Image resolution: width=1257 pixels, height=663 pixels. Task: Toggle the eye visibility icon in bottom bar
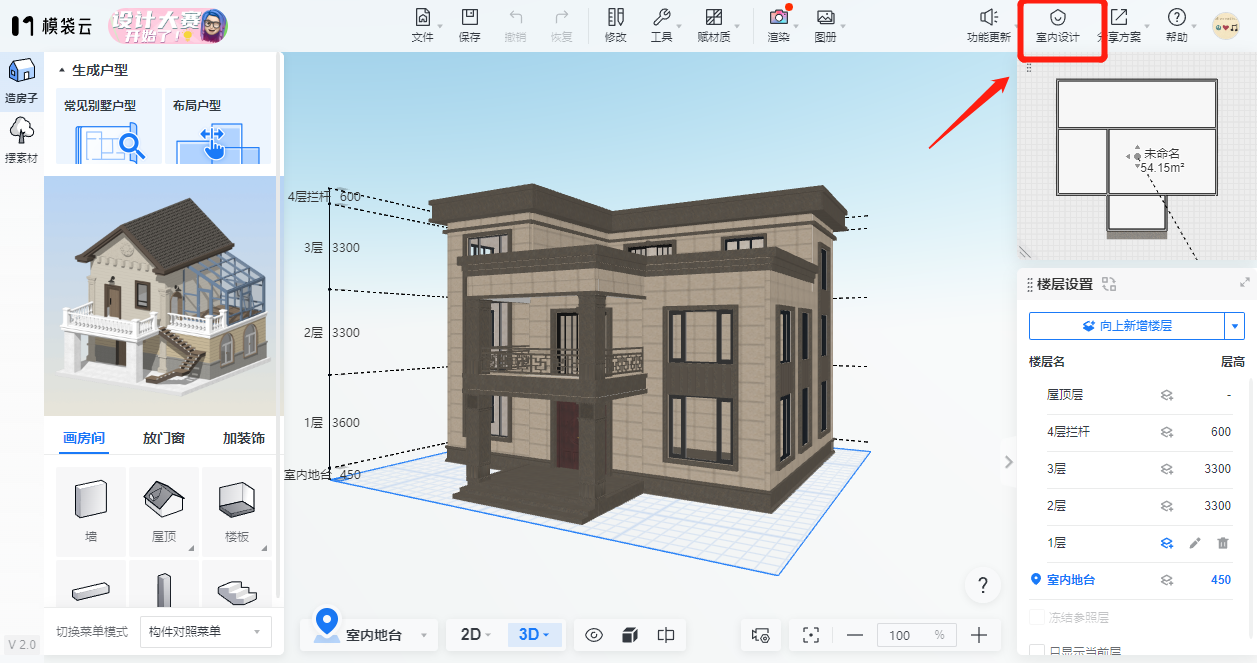(594, 635)
